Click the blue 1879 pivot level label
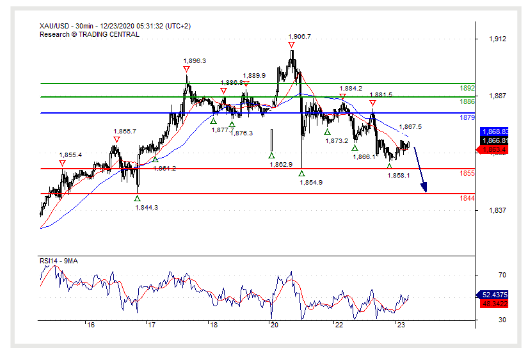 click(467, 118)
